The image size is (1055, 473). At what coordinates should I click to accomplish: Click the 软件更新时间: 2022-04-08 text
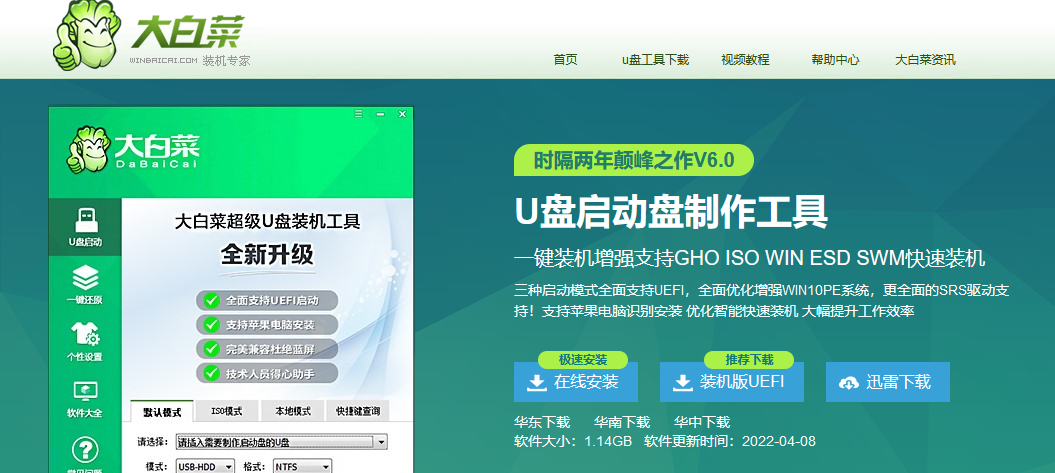click(x=729, y=441)
